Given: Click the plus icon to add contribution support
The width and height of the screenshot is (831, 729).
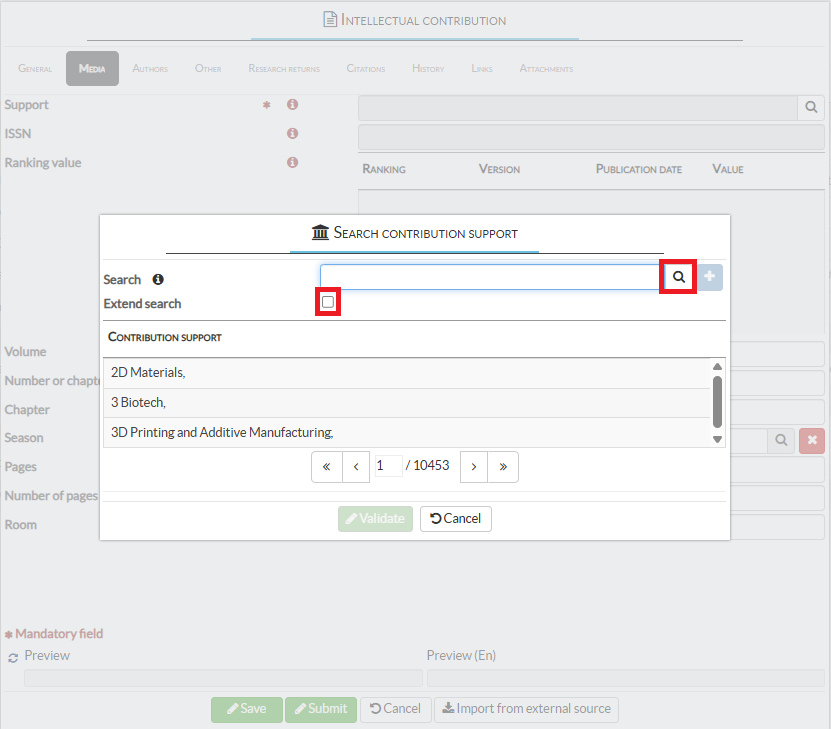Looking at the screenshot, I should (710, 277).
